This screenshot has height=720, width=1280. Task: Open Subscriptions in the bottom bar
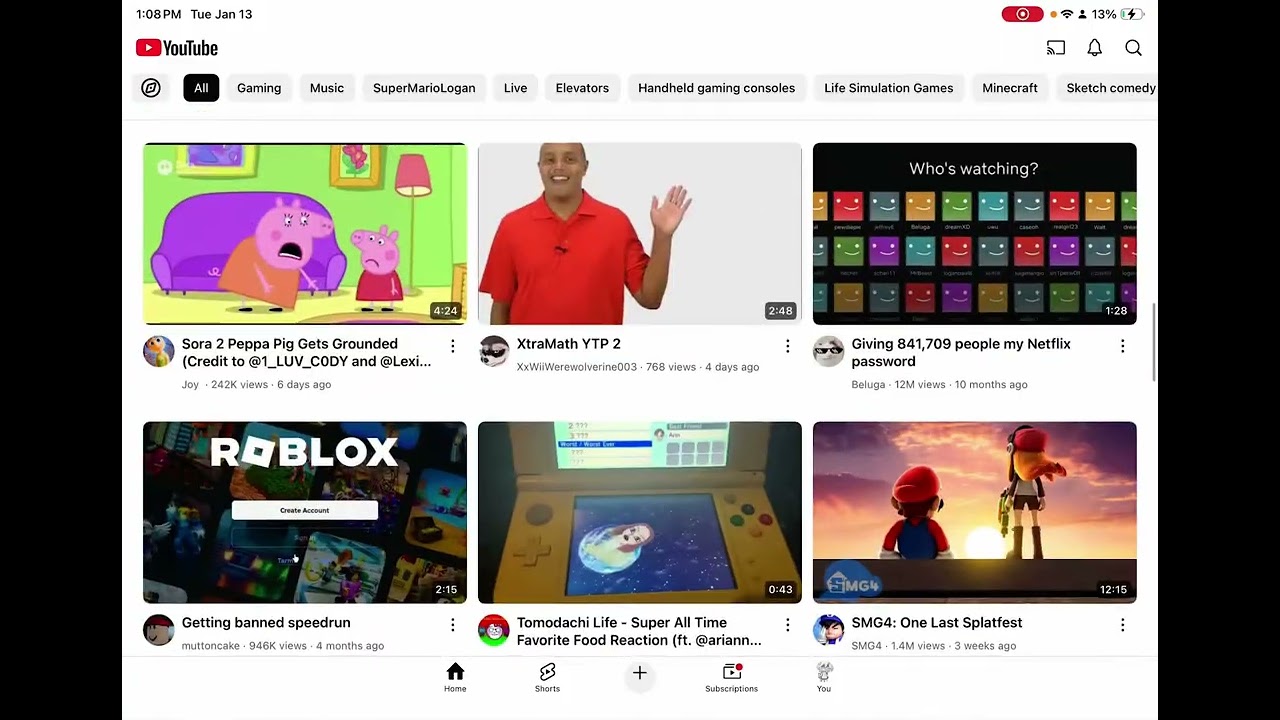tap(731, 677)
